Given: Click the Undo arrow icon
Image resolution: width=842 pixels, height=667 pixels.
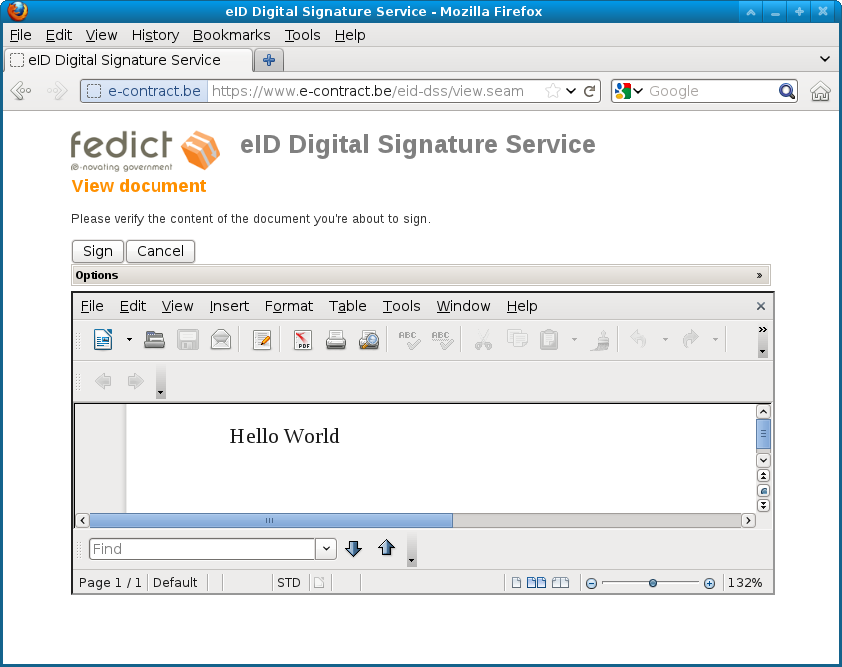Looking at the screenshot, I should (638, 339).
